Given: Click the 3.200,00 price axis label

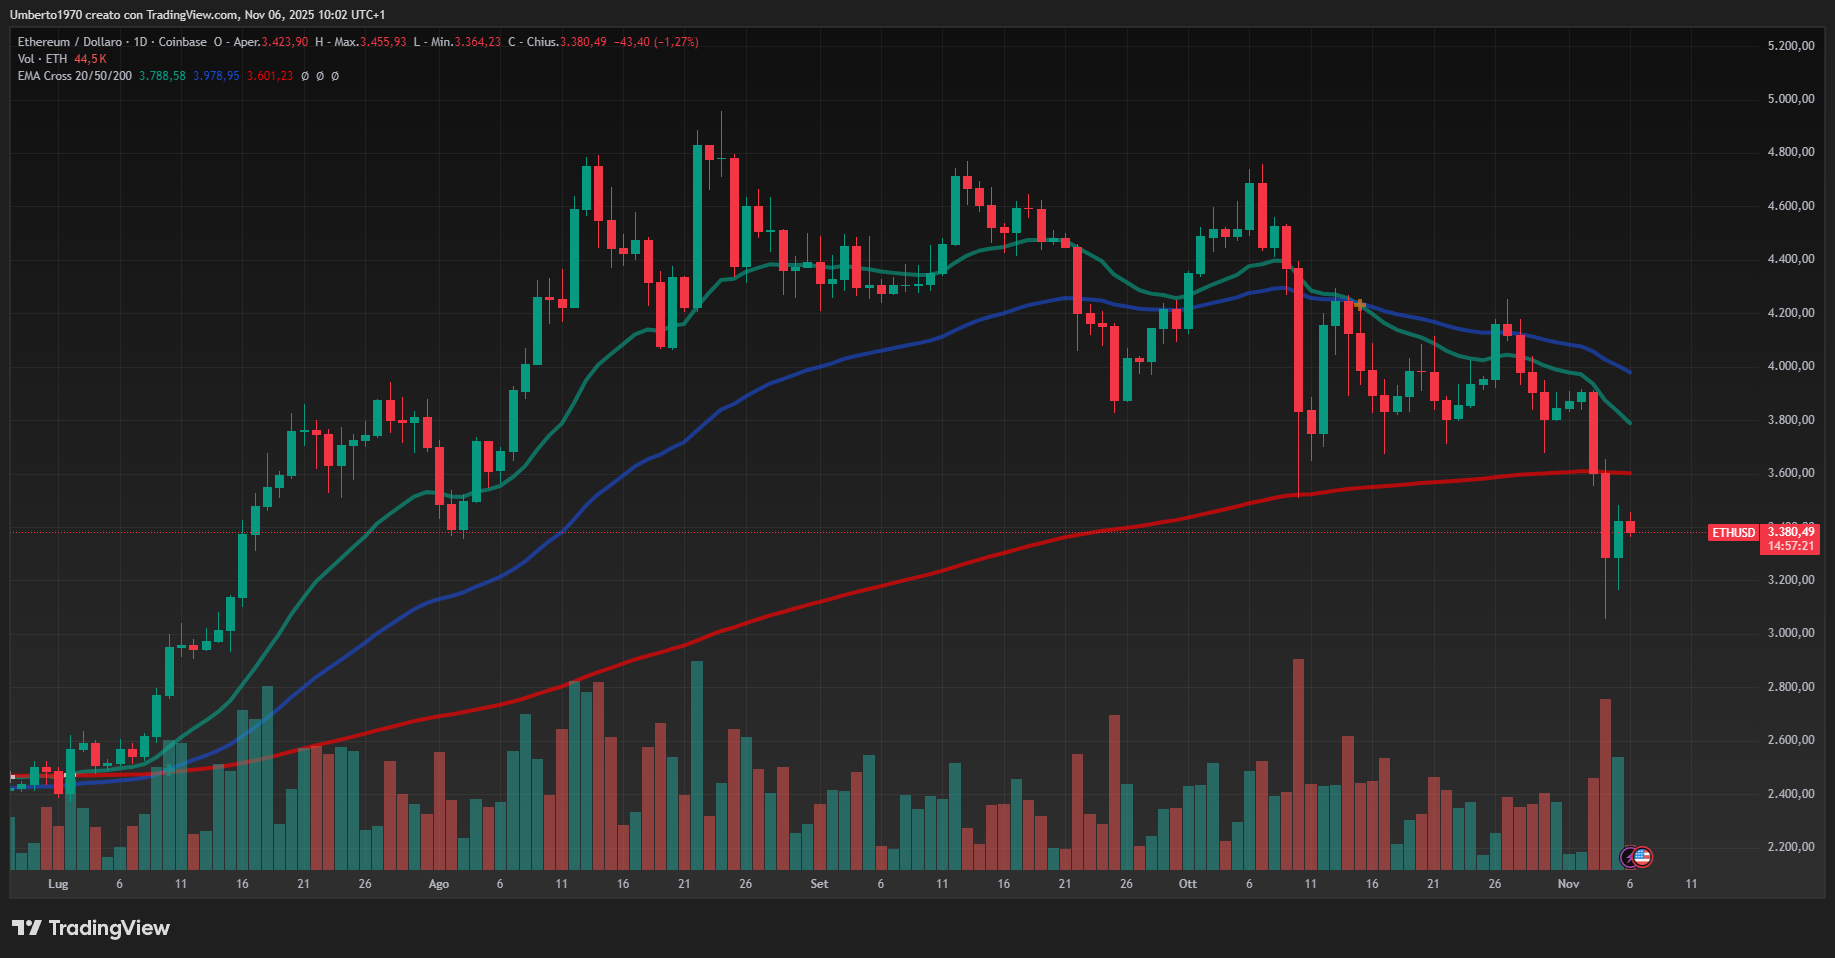Looking at the screenshot, I should pyautogui.click(x=1791, y=580).
